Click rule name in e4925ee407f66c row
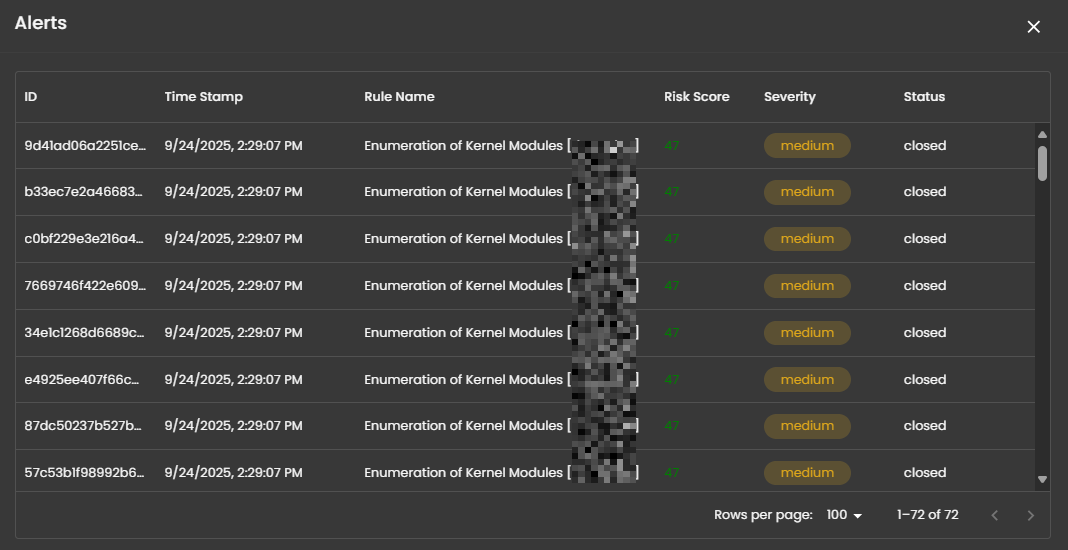 pyautogui.click(x=463, y=380)
